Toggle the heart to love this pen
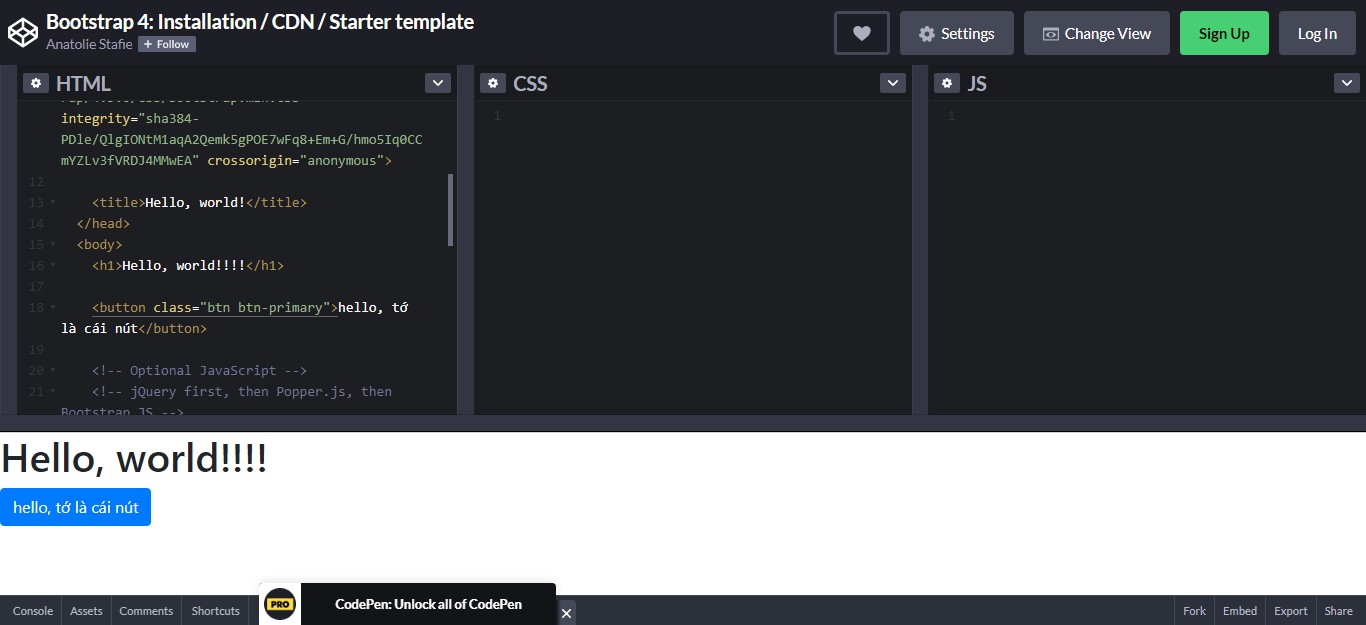Screen dimensions: 1366x625 click(861, 32)
